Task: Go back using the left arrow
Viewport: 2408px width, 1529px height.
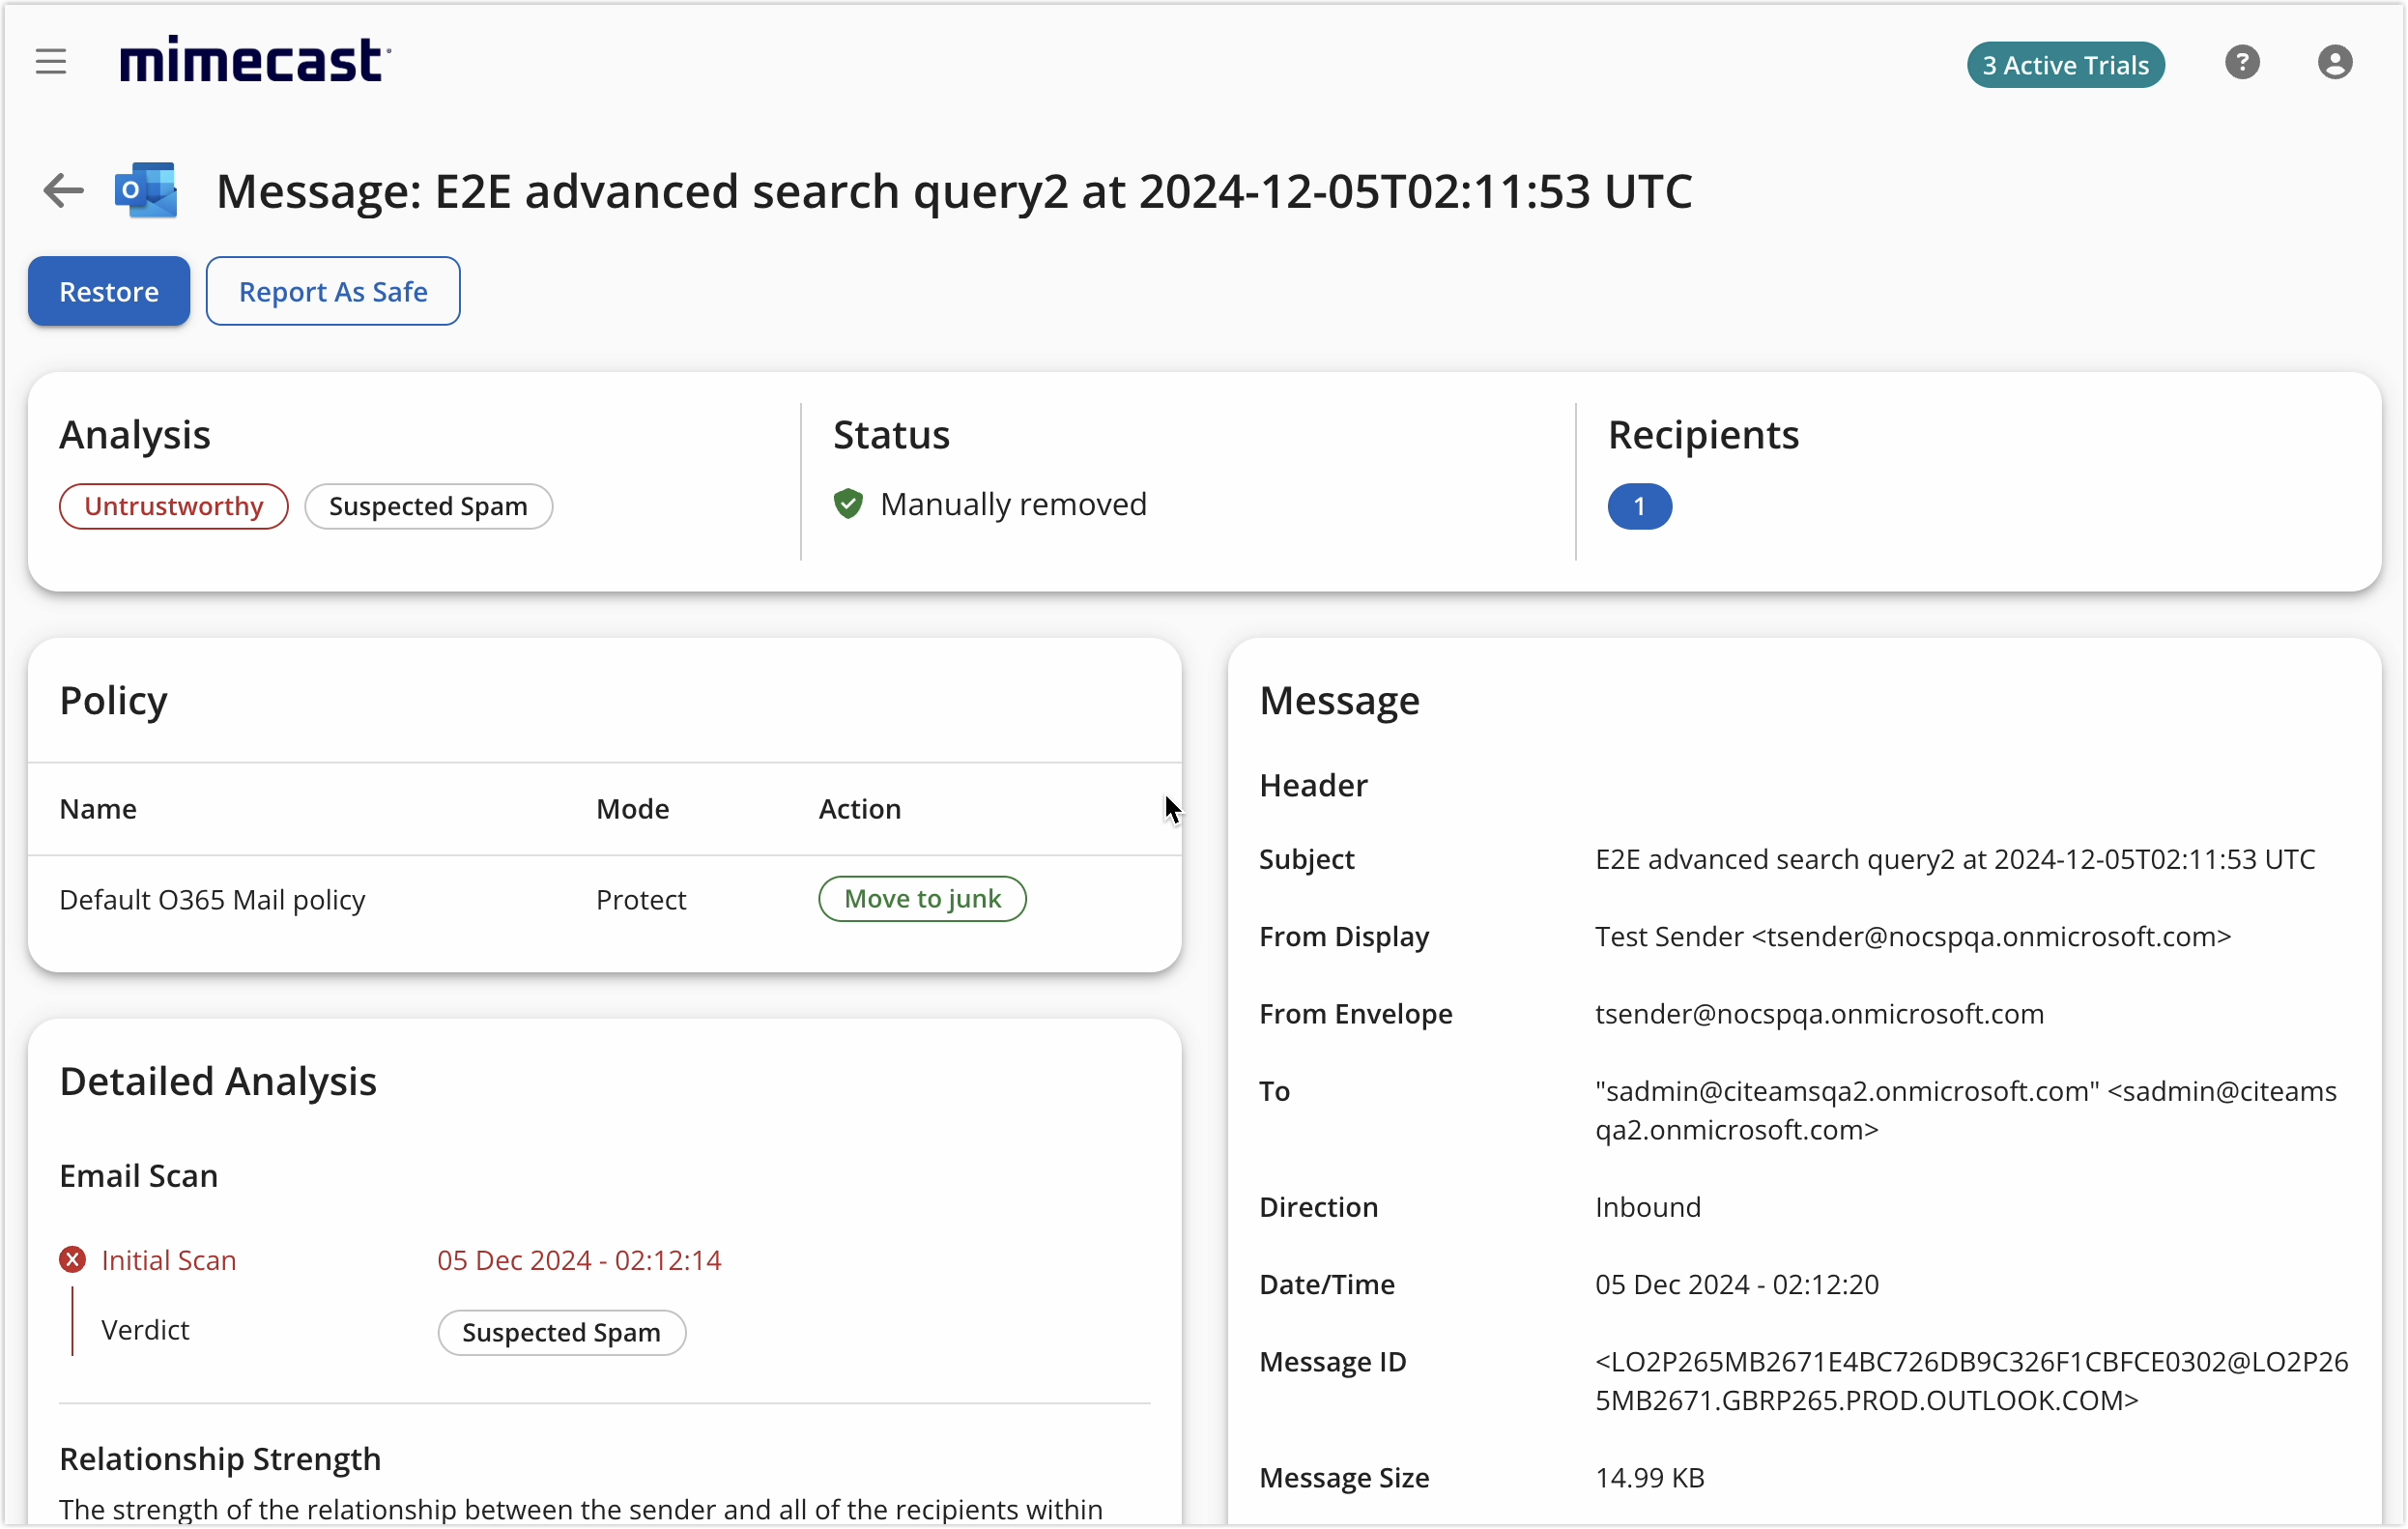Action: (x=63, y=190)
